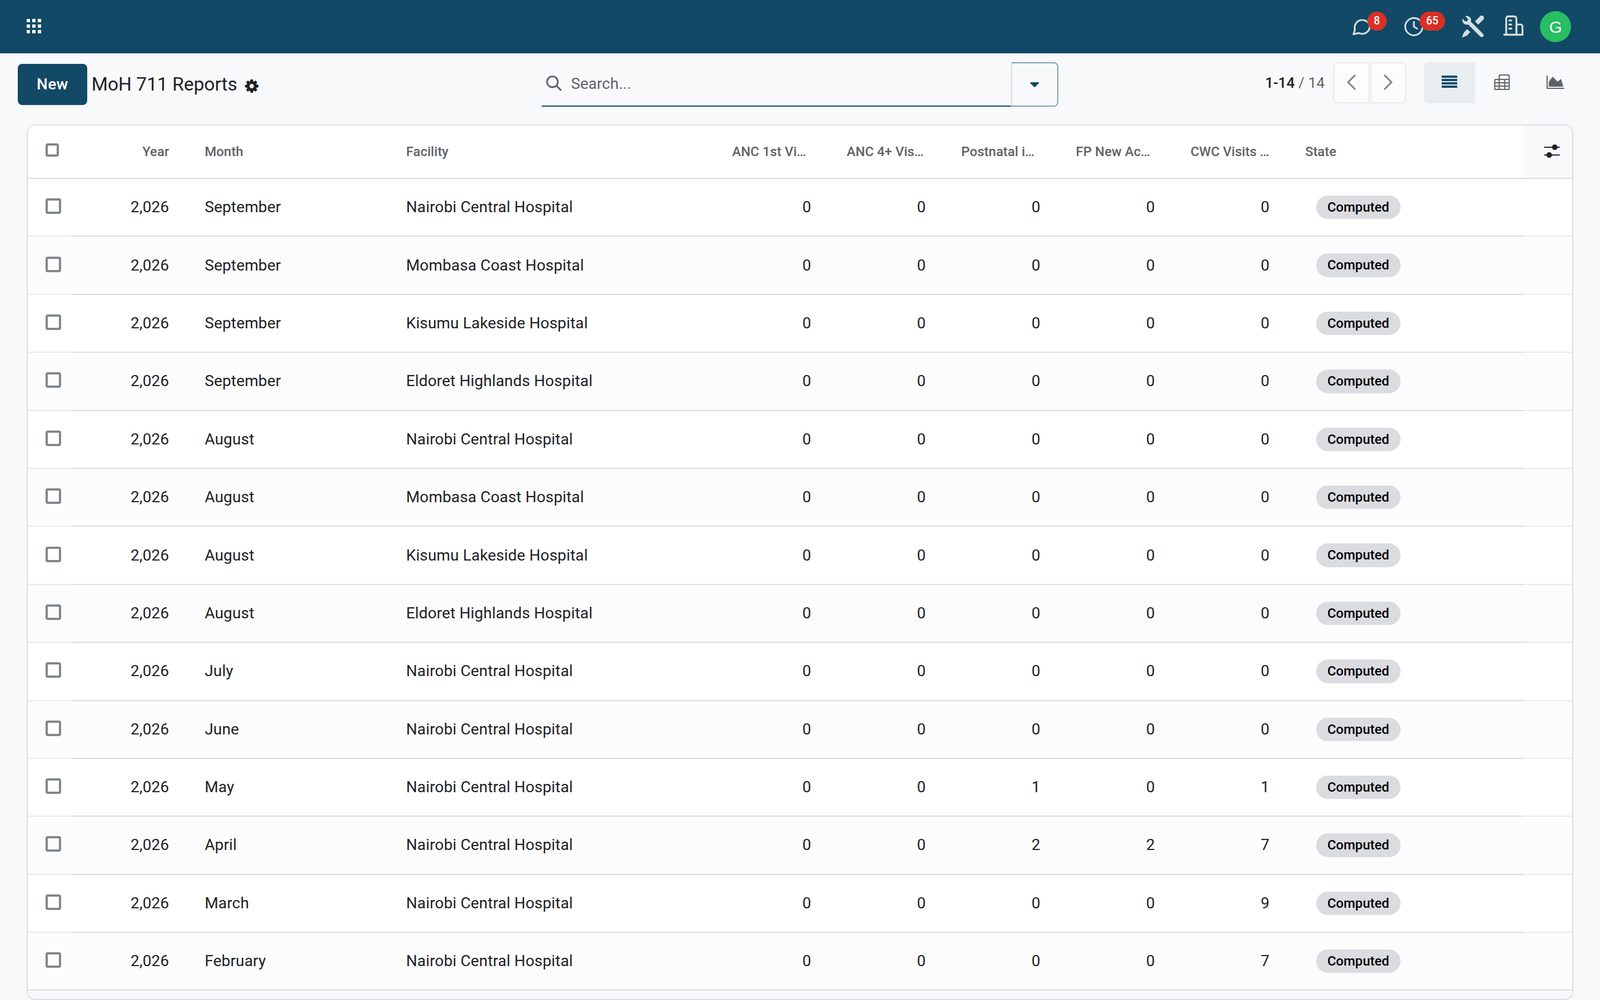Go to next page of records
Viewport: 1600px width, 1000px height.
click(x=1388, y=83)
